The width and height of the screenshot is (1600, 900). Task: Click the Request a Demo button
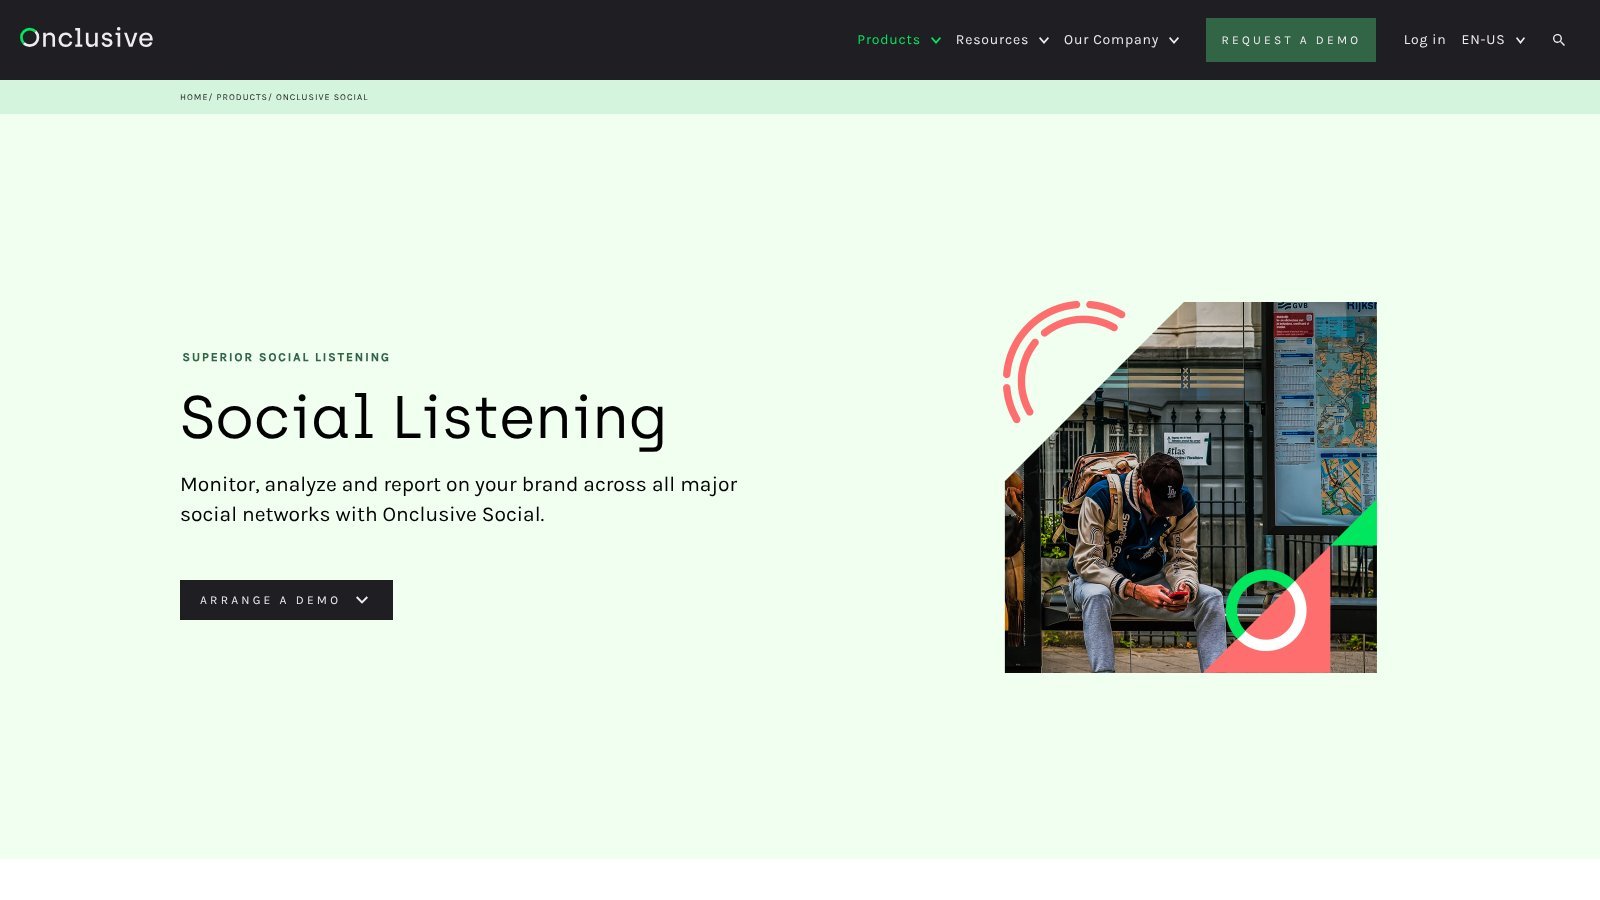1291,40
